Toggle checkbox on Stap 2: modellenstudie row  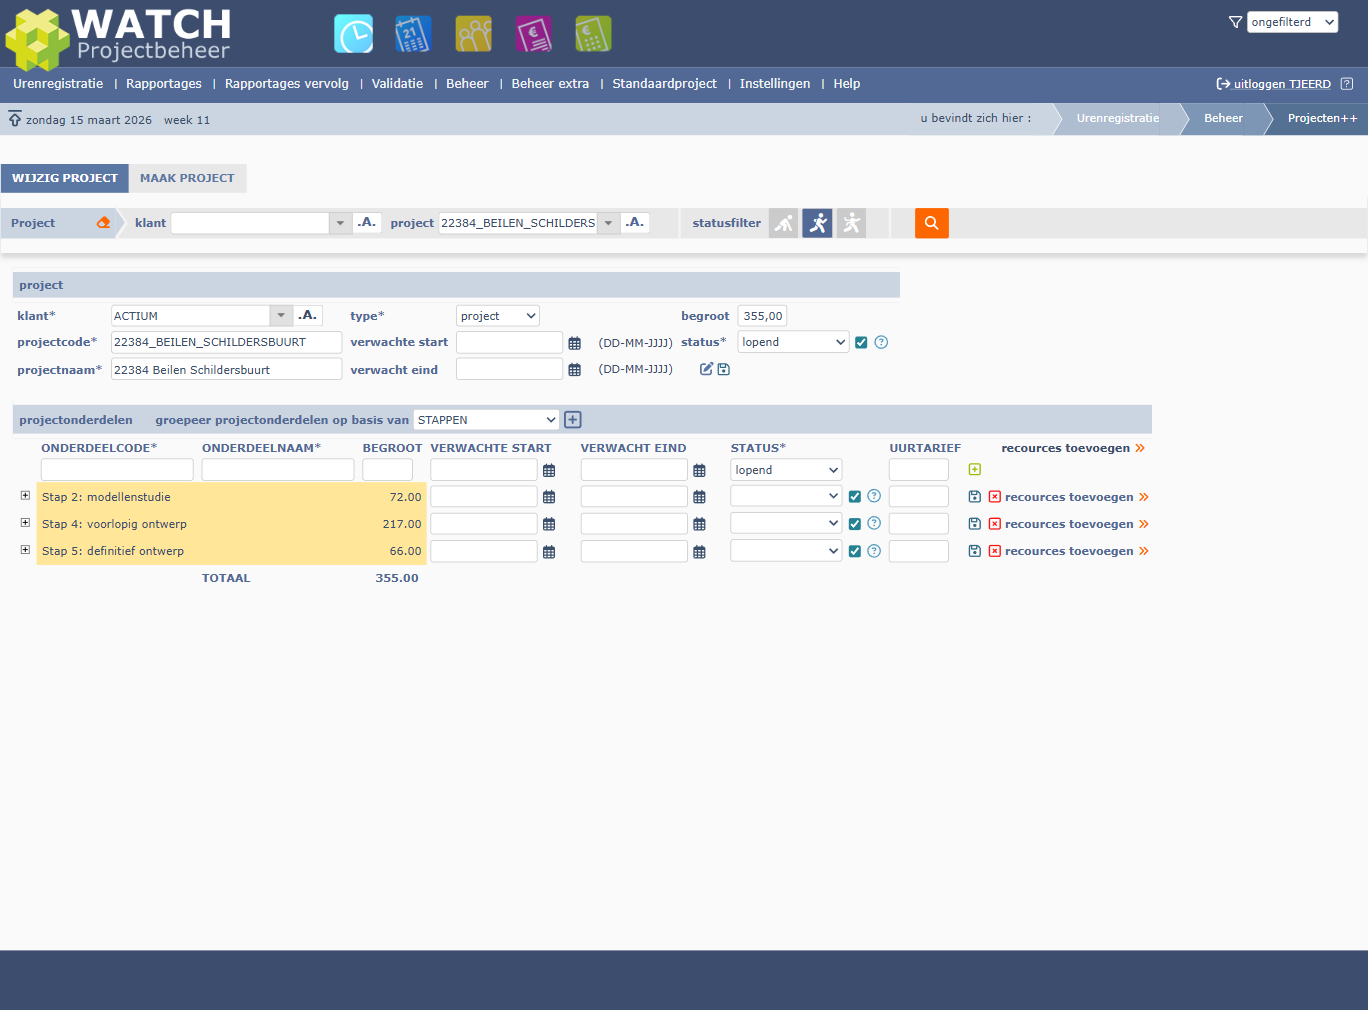point(855,497)
